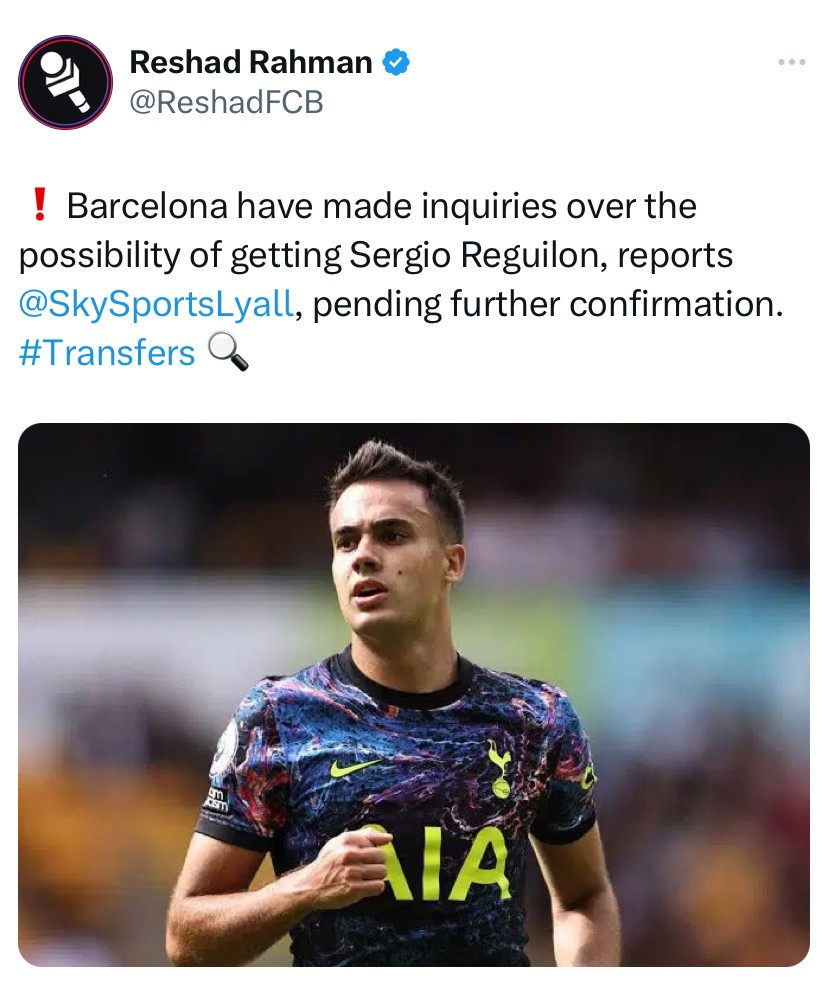Click the blue verified badge

click(x=397, y=63)
